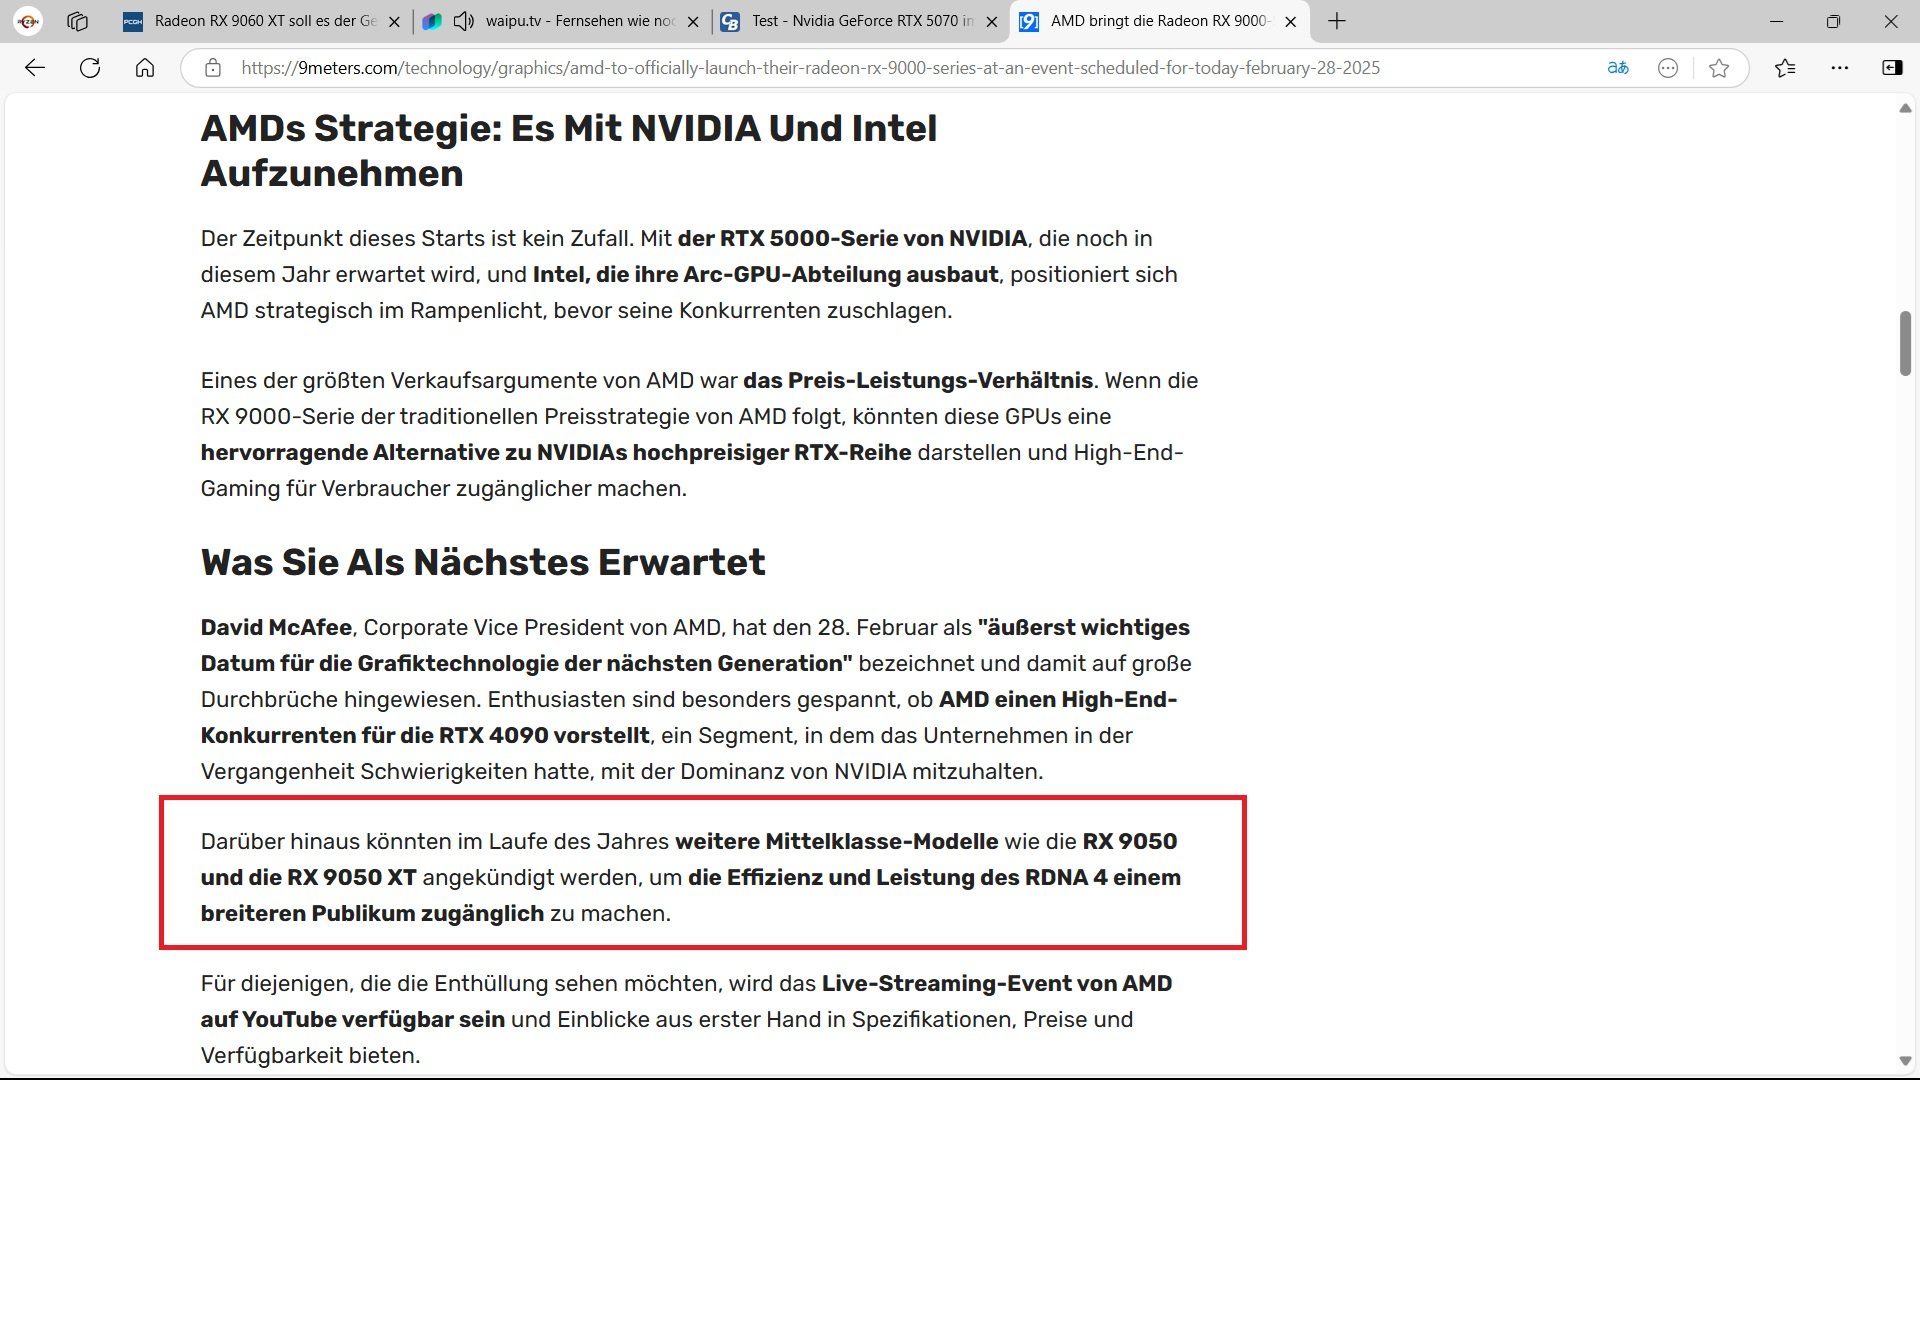Open the translate page icon
Screen dimensions: 1920x1337
1617,68
